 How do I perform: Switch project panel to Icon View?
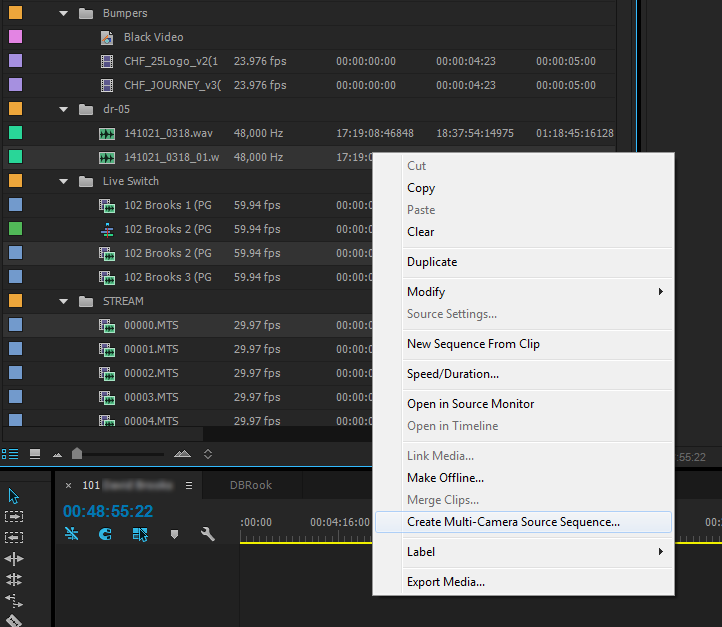point(35,453)
